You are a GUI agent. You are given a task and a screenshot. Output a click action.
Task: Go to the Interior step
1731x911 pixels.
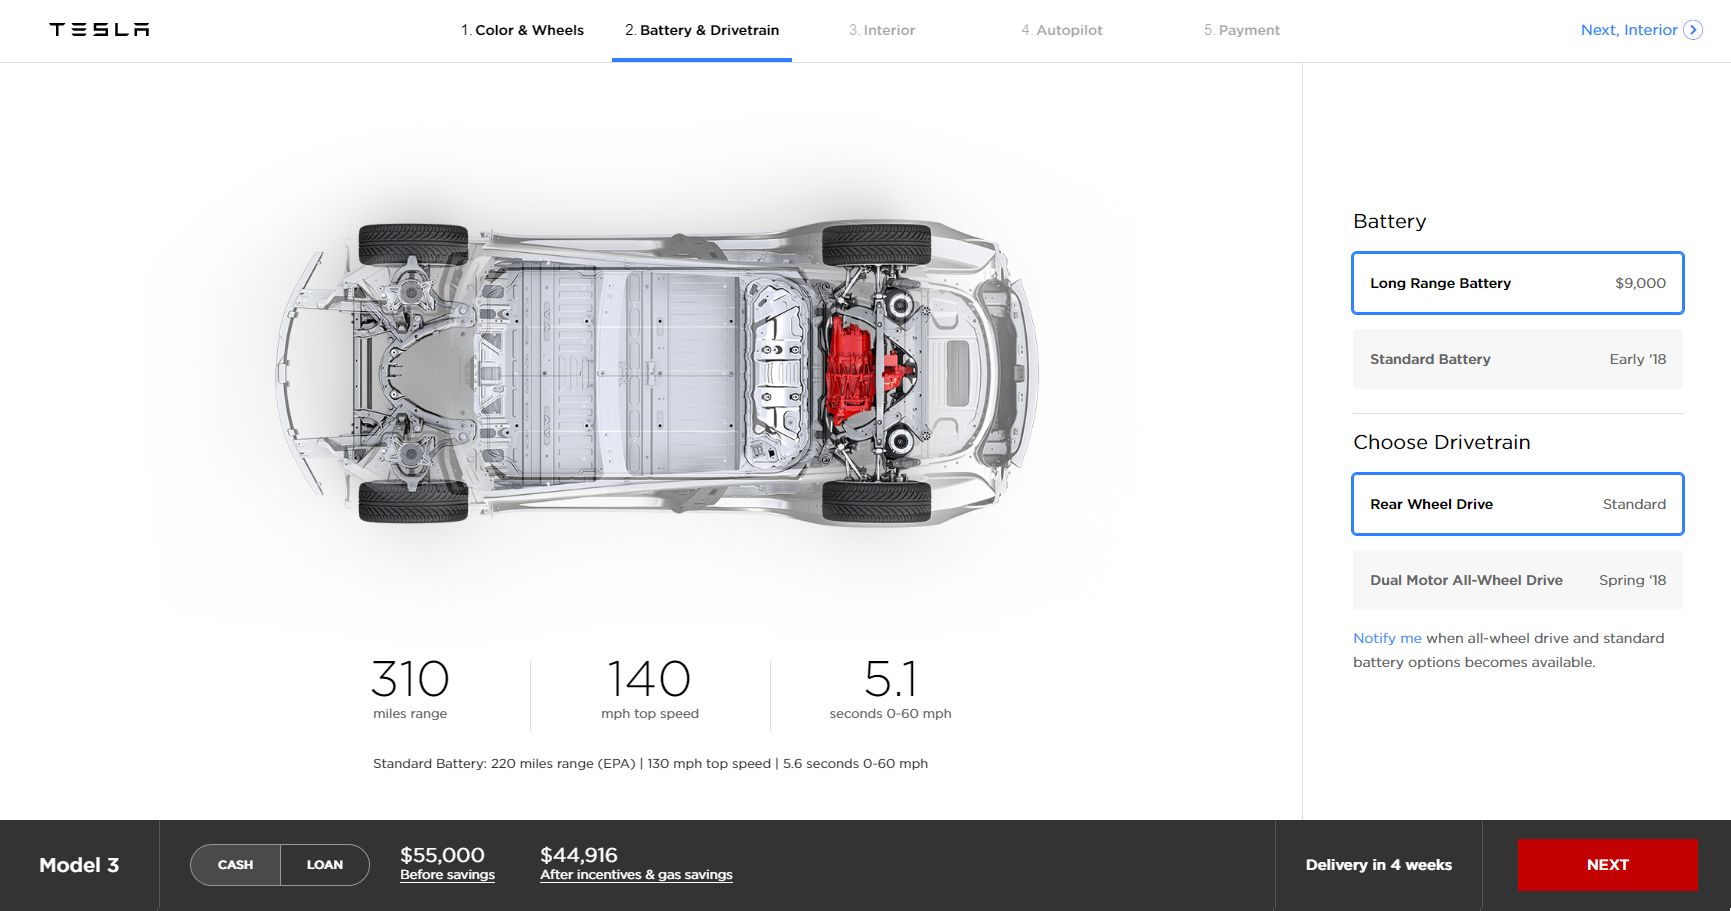point(882,30)
